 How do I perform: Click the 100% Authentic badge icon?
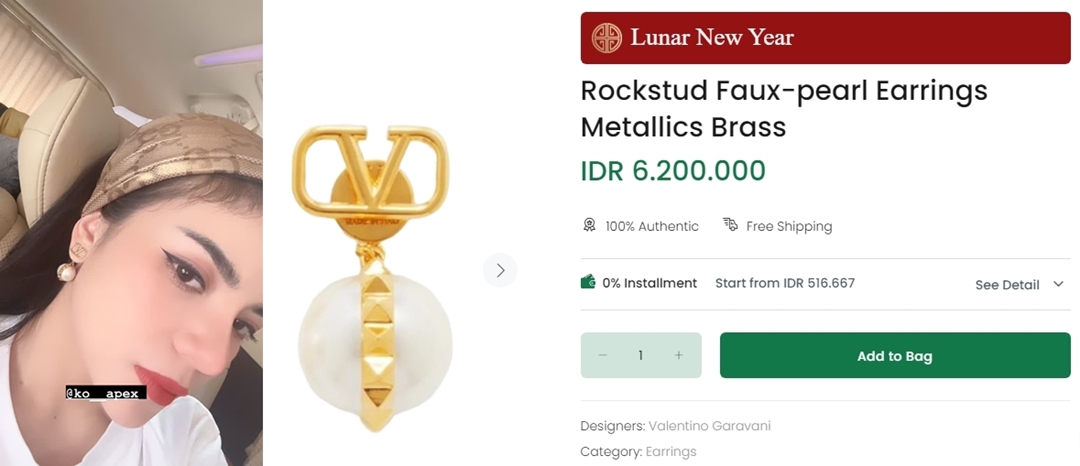pos(590,225)
